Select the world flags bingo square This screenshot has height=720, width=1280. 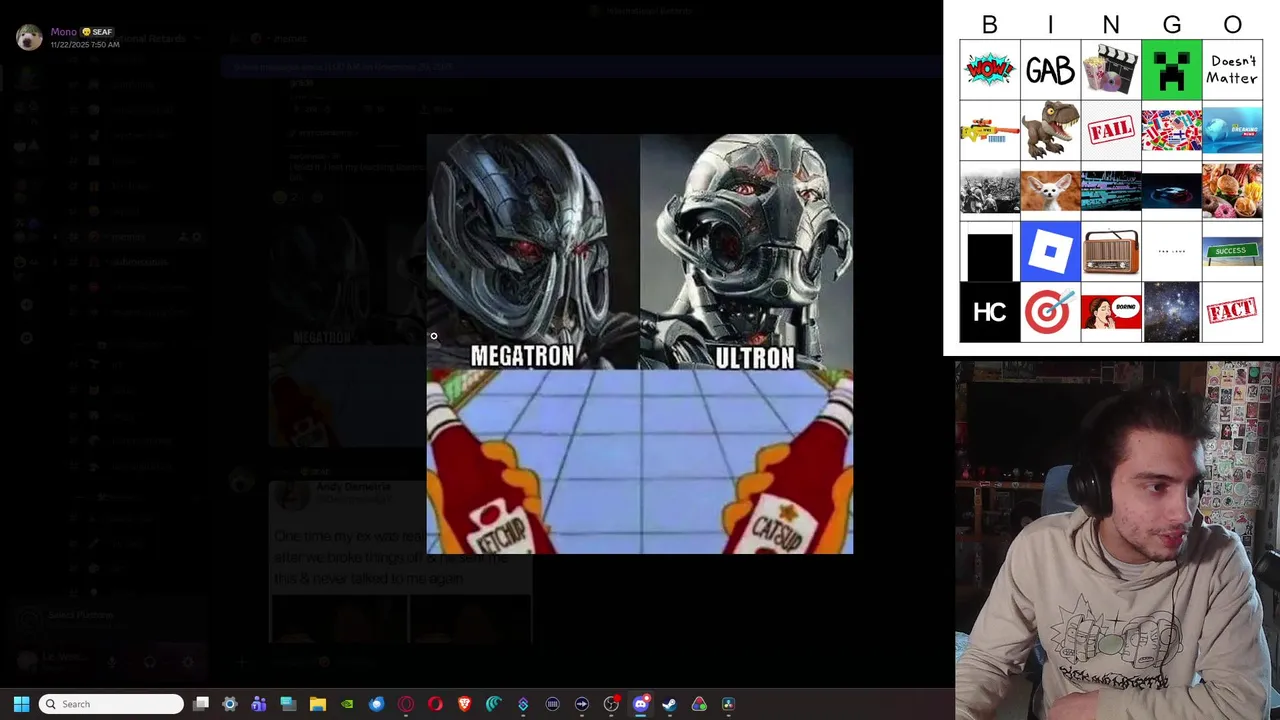[x=1171, y=131]
